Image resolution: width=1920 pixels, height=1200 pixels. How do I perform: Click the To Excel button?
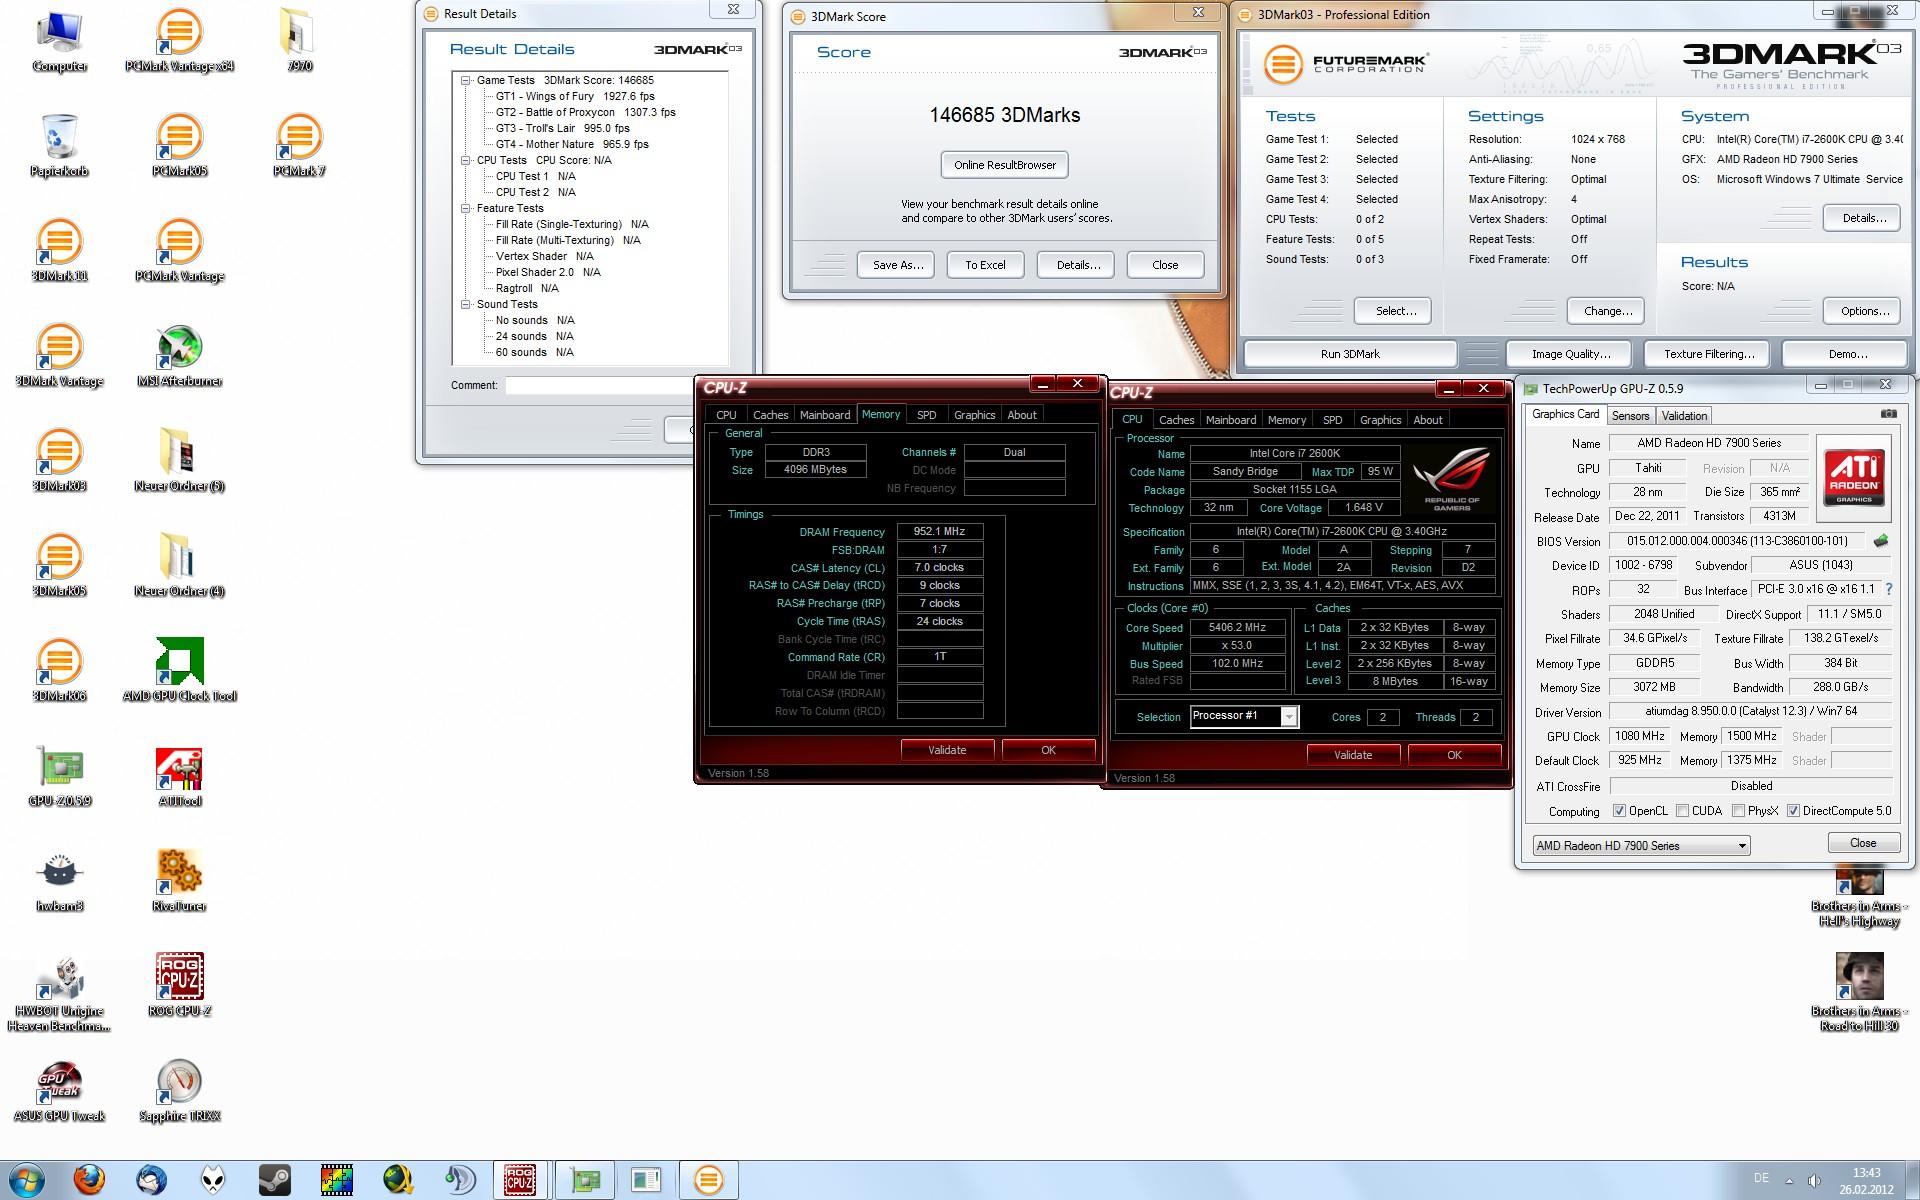985,265
